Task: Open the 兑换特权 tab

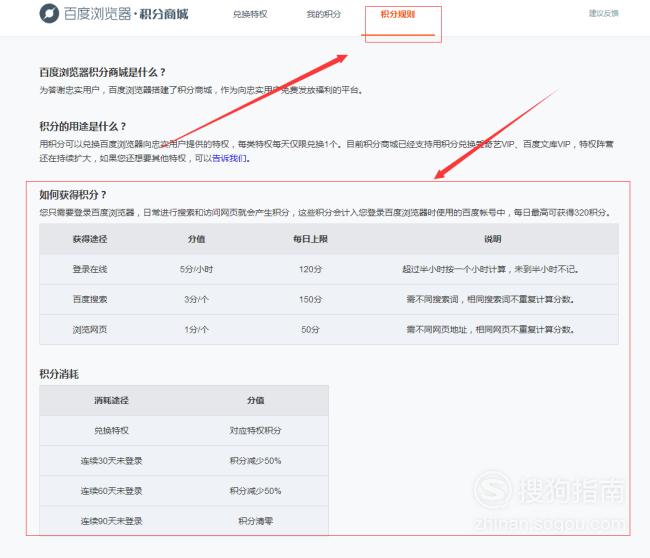Action: click(250, 14)
